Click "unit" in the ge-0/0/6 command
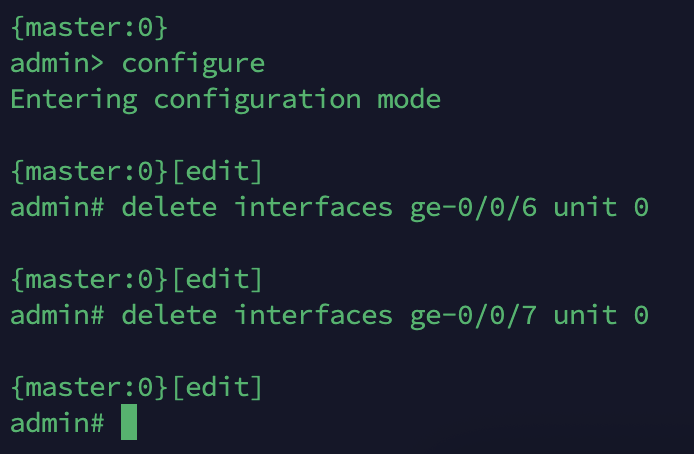This screenshot has width=694, height=454. (x=585, y=208)
